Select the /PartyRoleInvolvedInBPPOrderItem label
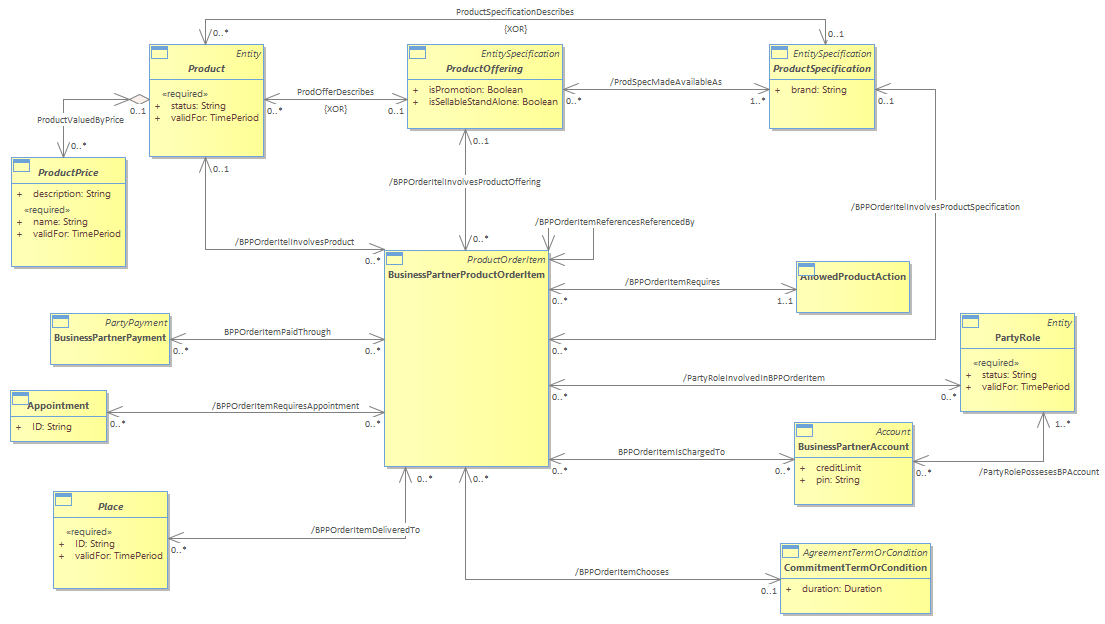 point(754,378)
